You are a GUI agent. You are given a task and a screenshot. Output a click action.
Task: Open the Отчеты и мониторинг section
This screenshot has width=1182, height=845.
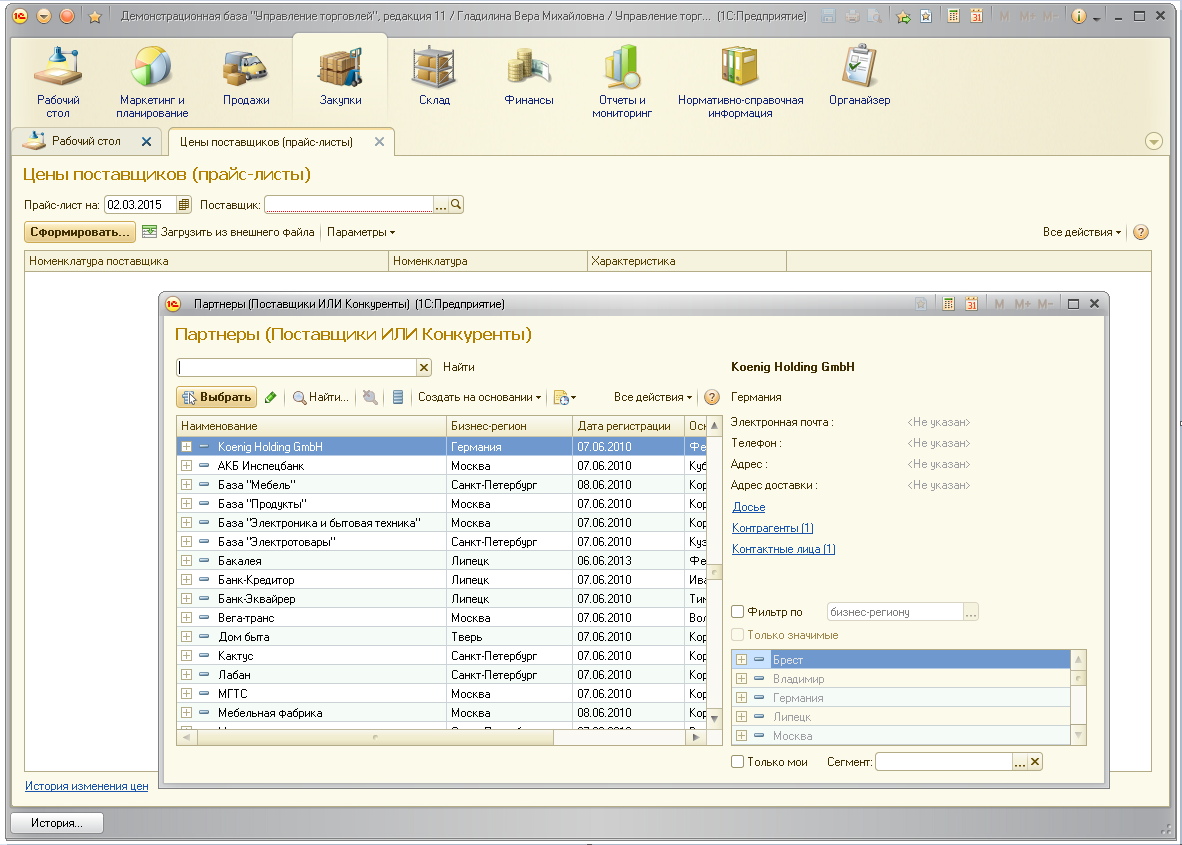622,81
